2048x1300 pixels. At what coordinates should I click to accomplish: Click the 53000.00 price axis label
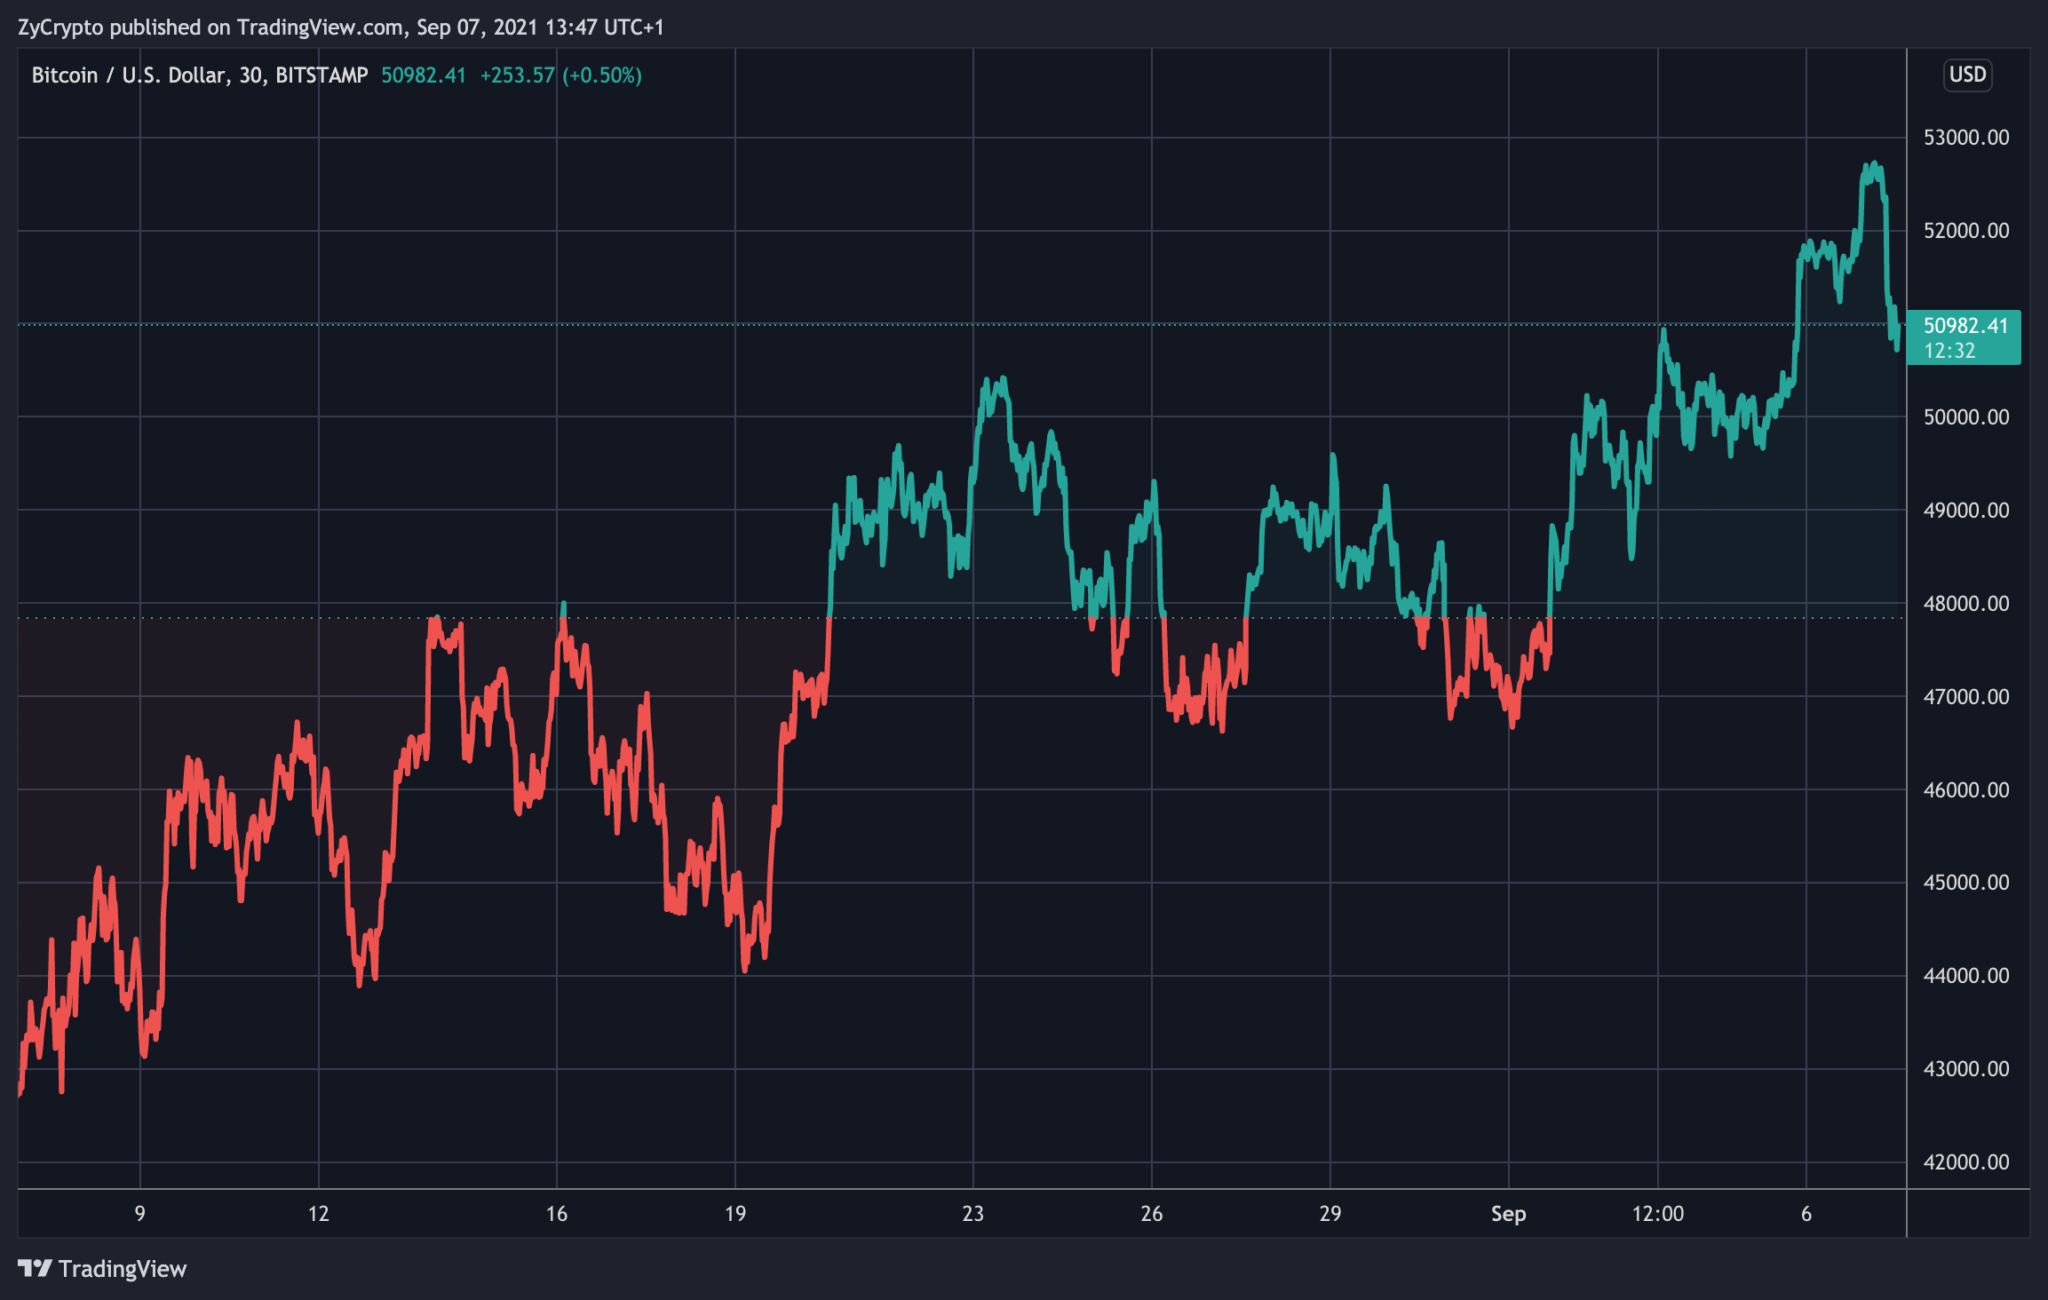tap(1965, 138)
